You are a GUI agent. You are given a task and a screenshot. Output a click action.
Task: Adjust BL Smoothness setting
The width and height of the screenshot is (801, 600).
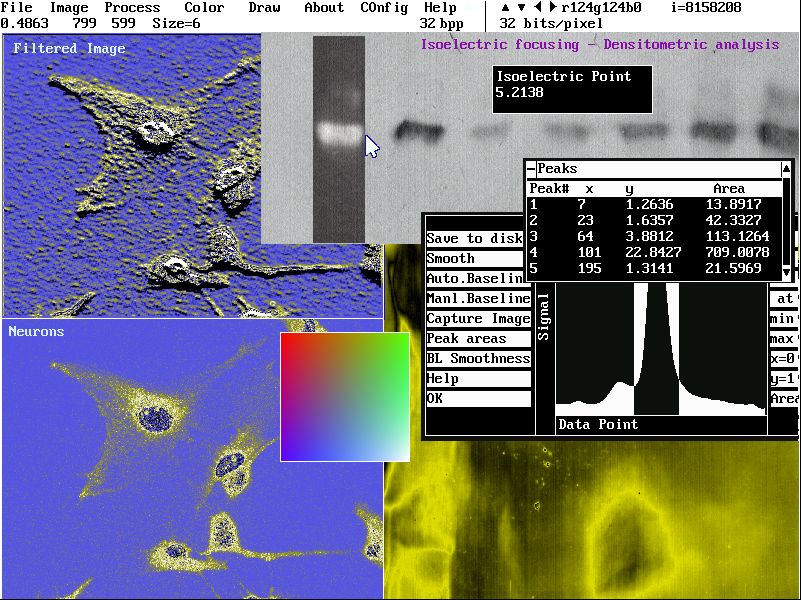click(479, 358)
